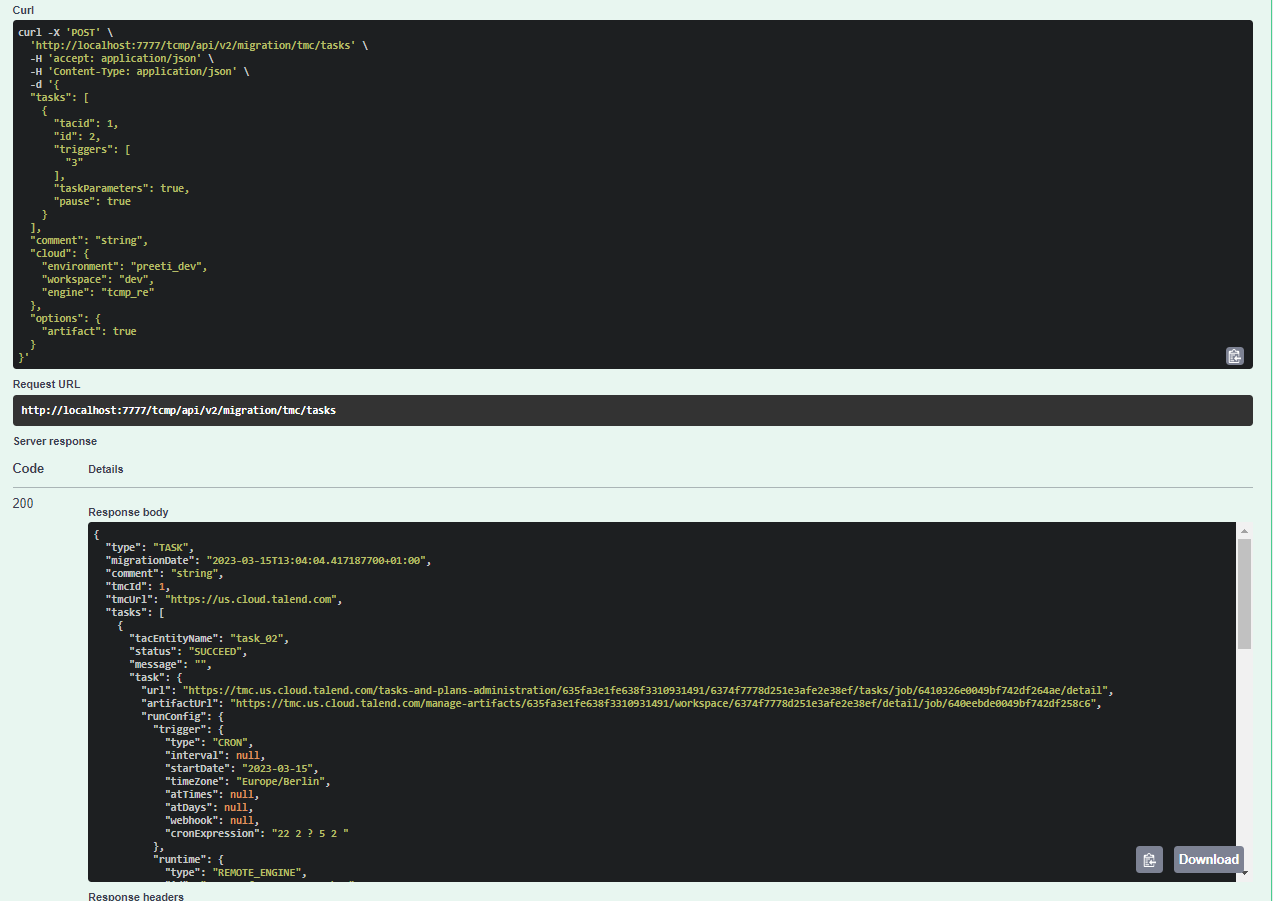
Task: Click the response body scrollbar thumb
Action: point(1244,593)
